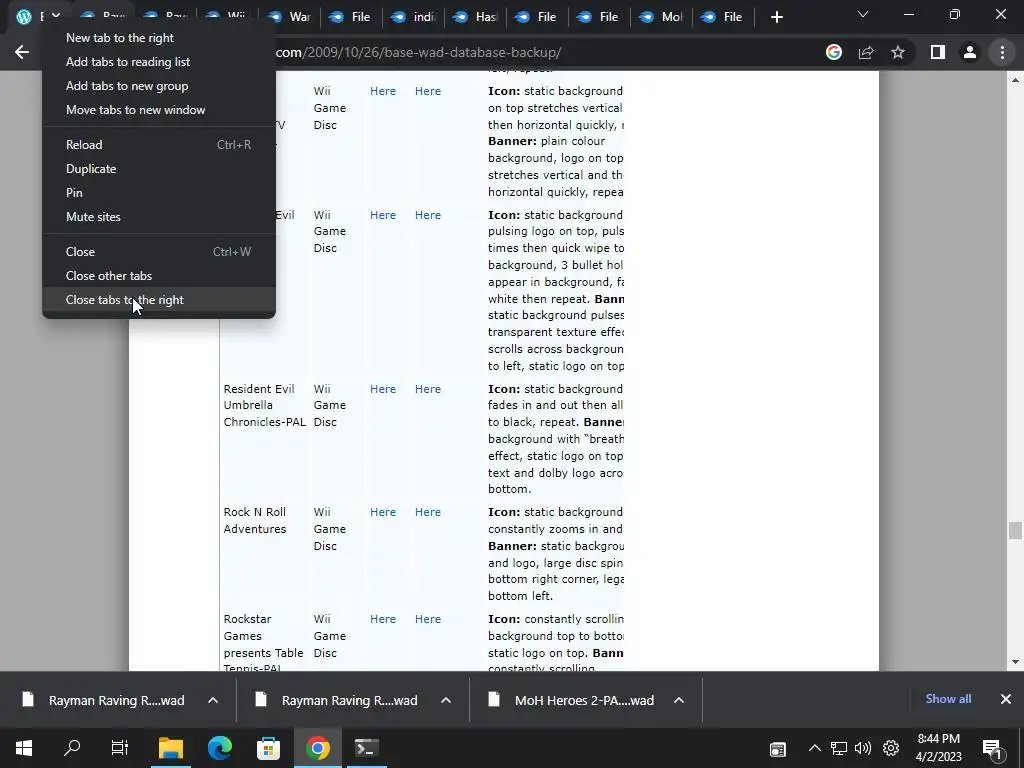Show hidden system tray icons
This screenshot has width=1024, height=768.
pos(814,748)
